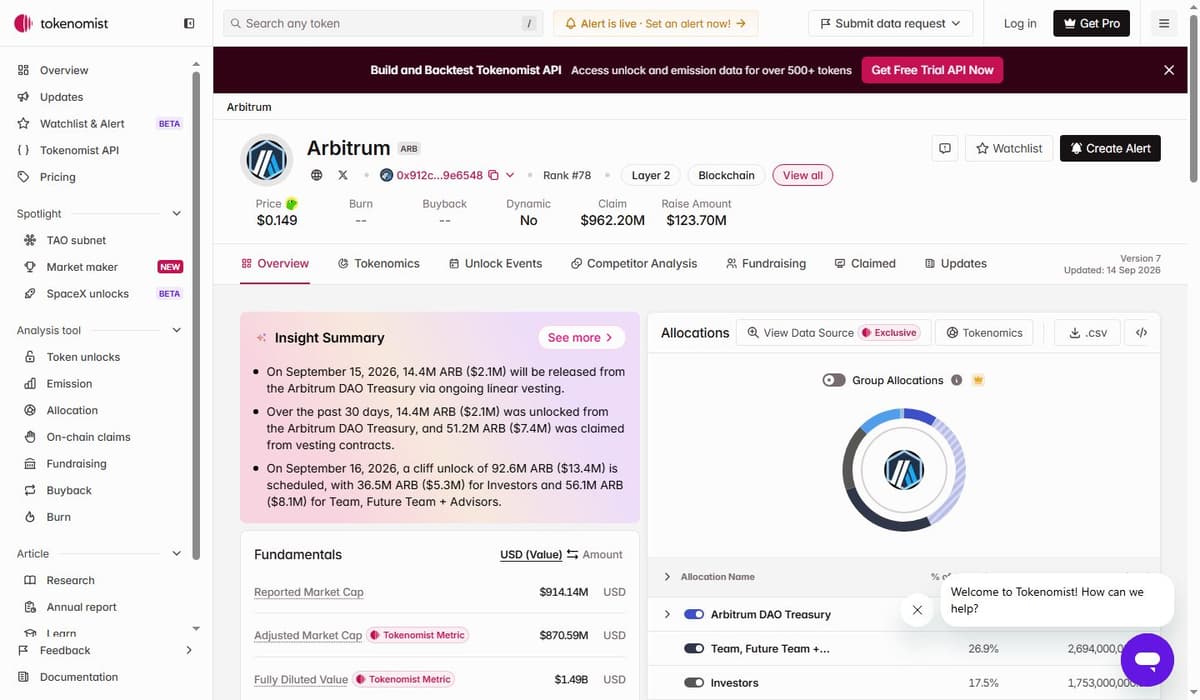Download allocations .csv file
1200x700 pixels.
[1087, 333]
